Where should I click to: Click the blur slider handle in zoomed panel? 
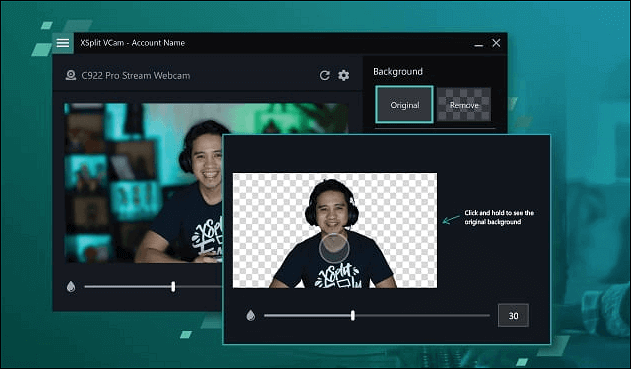pyautogui.click(x=353, y=315)
